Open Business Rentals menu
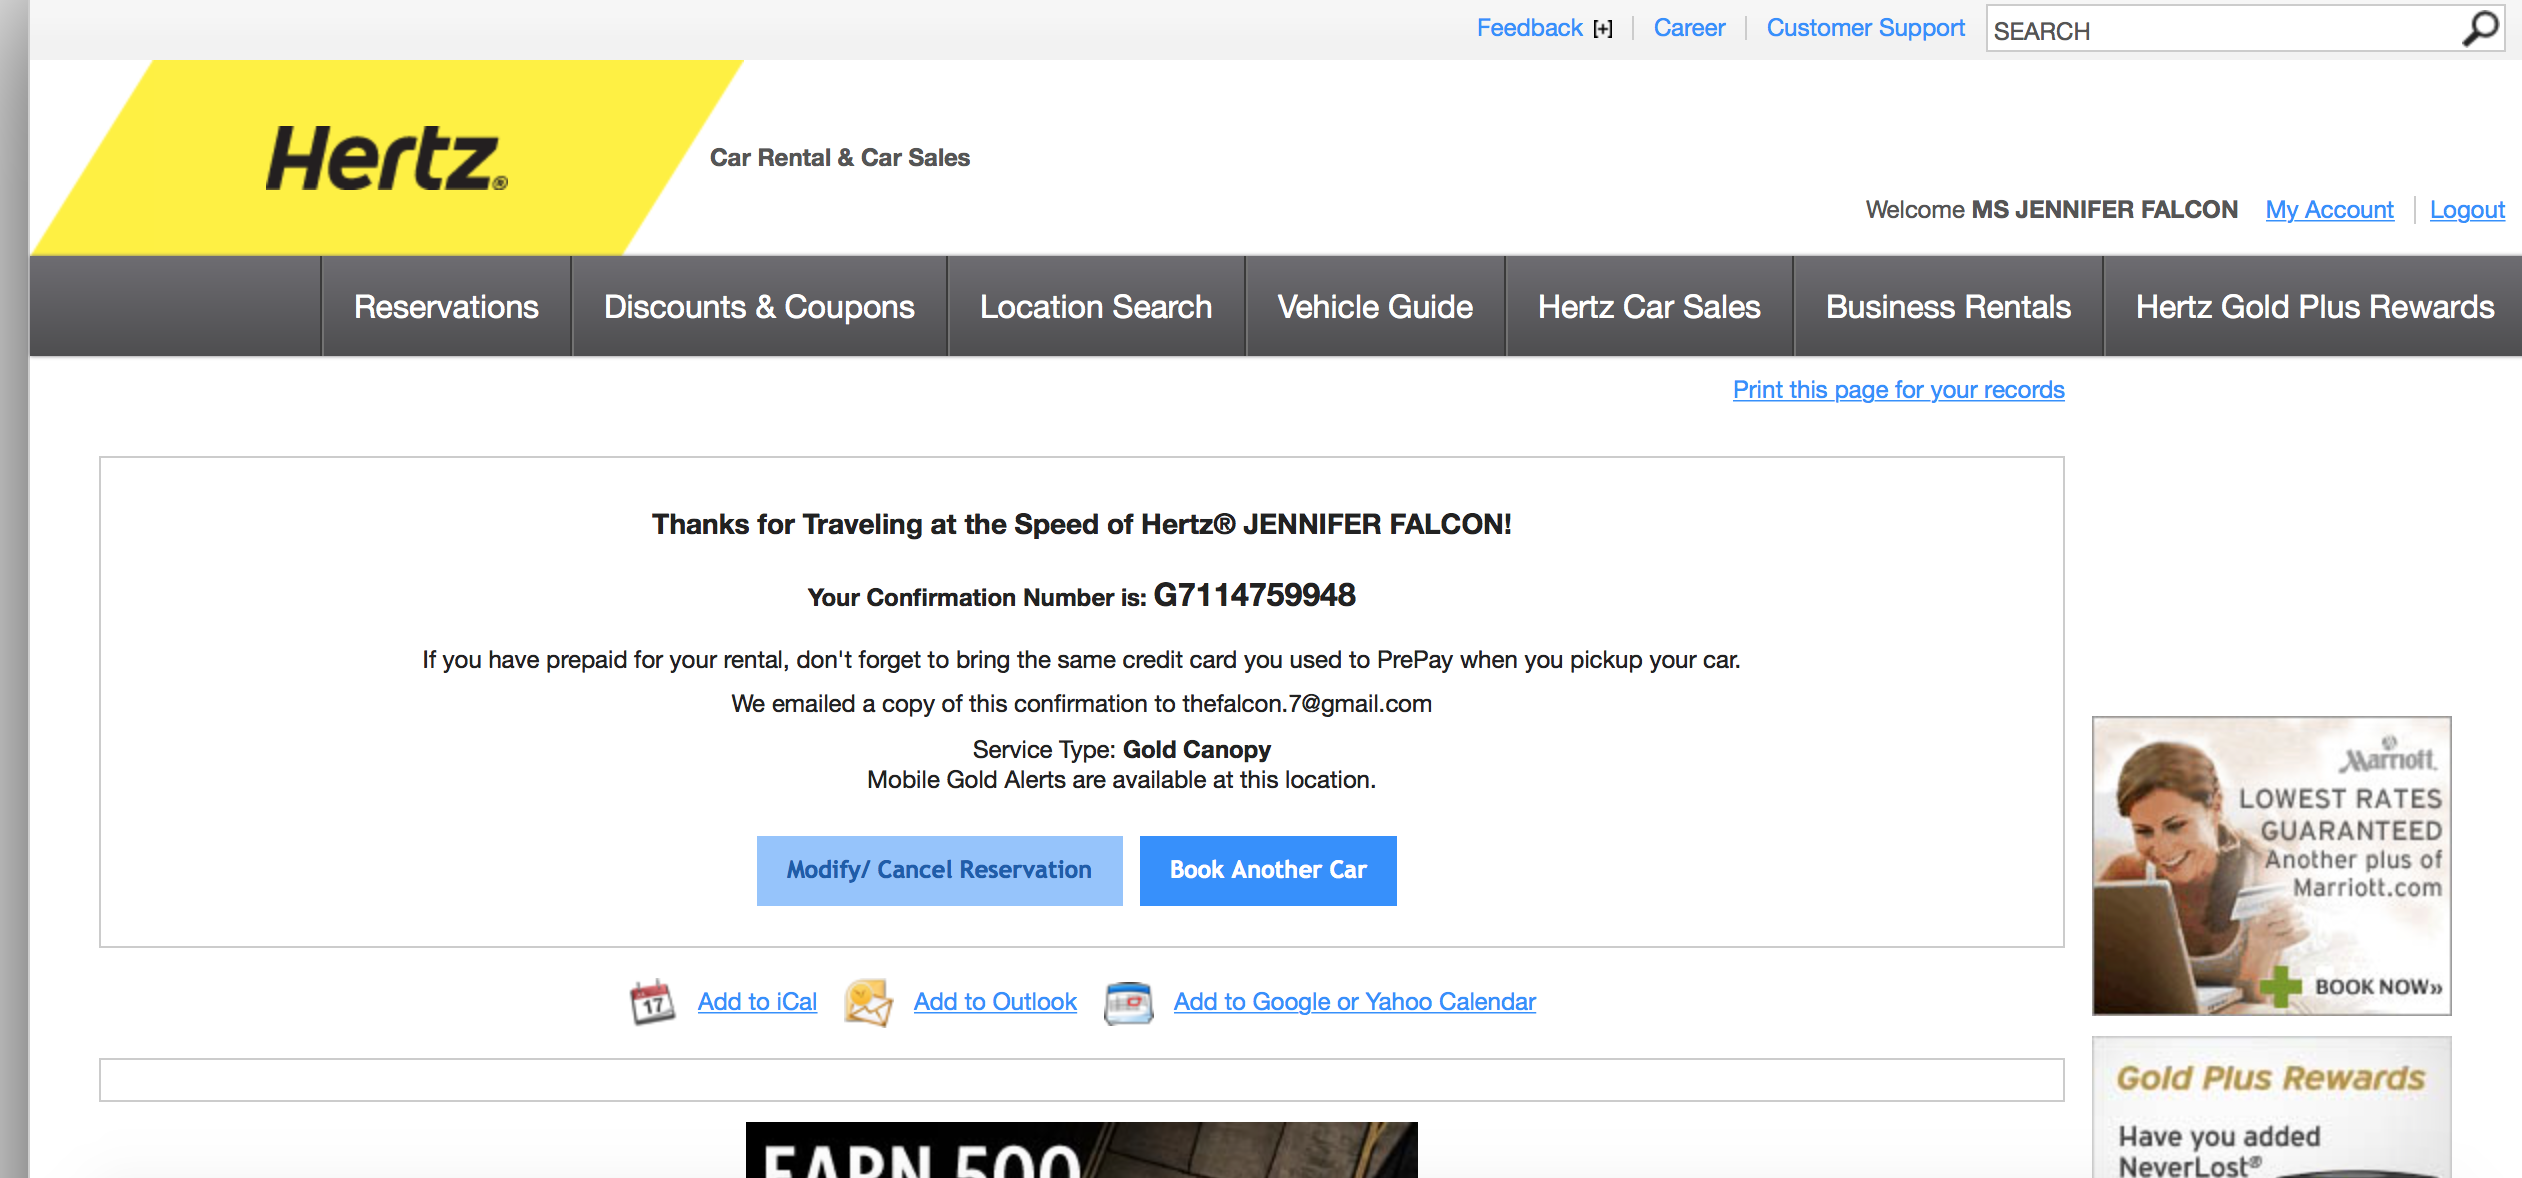Screen dimensions: 2522x1178 coord(1948,306)
